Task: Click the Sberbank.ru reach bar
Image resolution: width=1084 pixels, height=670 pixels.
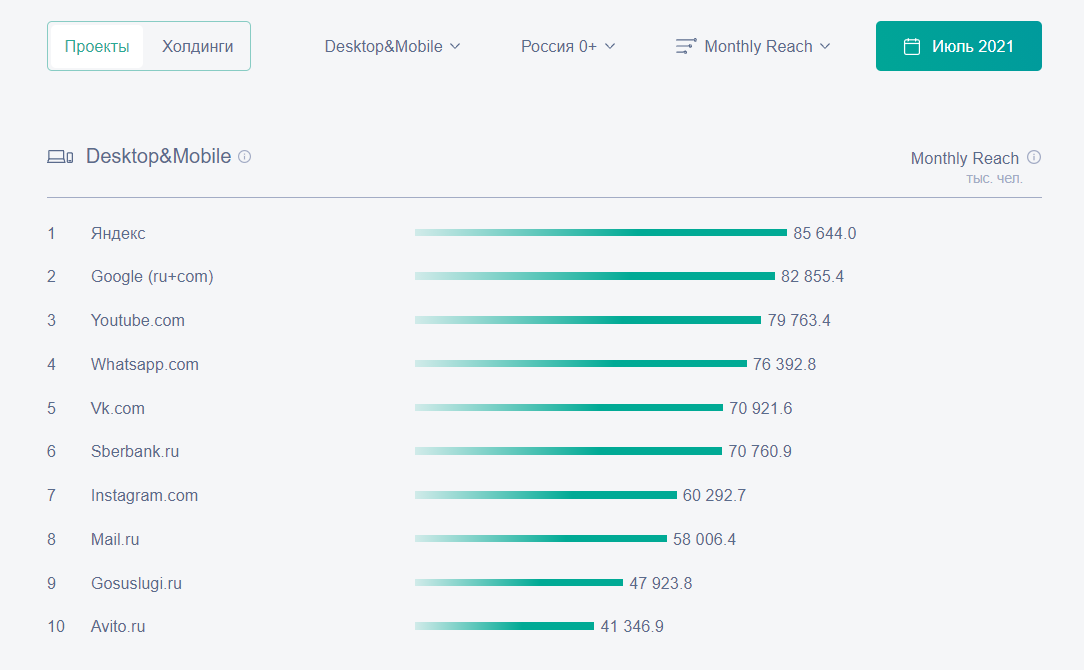Action: point(568,451)
